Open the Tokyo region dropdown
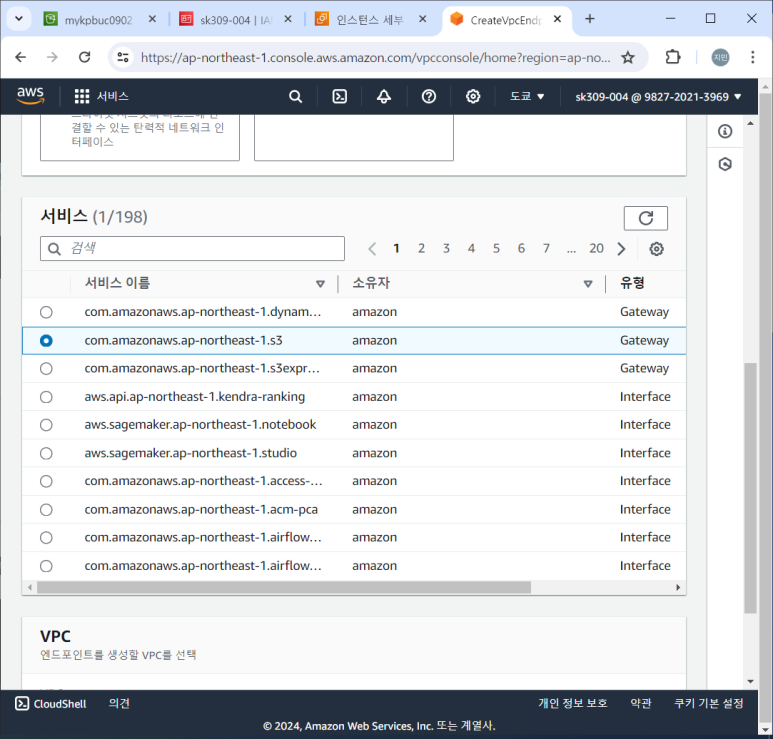This screenshot has width=773, height=739. point(527,96)
